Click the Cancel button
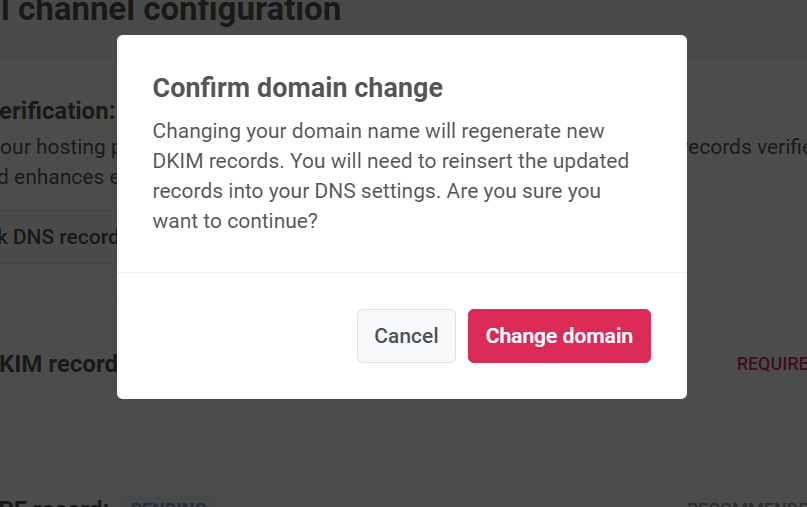807x507 pixels. pyautogui.click(x=406, y=336)
